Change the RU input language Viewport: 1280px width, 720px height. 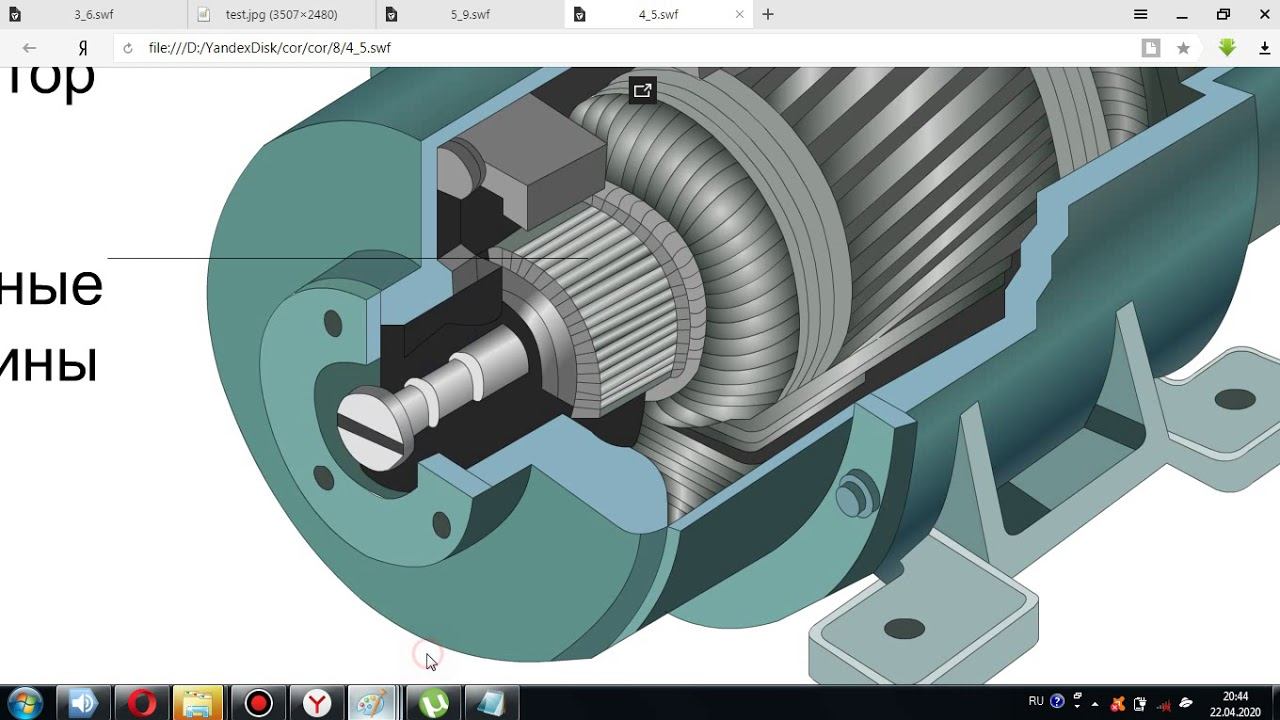point(1036,701)
